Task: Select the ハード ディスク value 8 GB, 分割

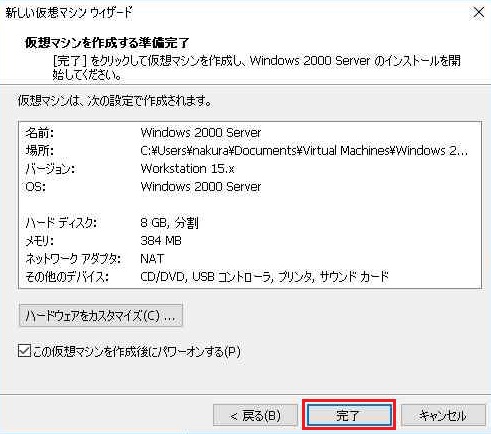Action: (169, 223)
